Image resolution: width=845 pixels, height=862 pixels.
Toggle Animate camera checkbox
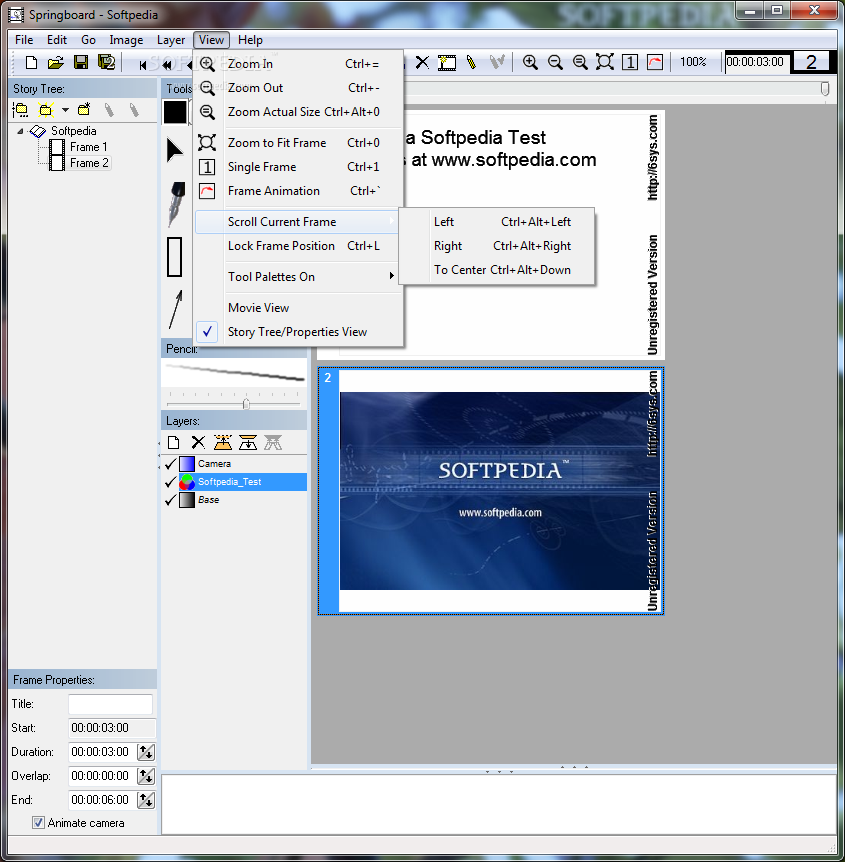click(38, 823)
